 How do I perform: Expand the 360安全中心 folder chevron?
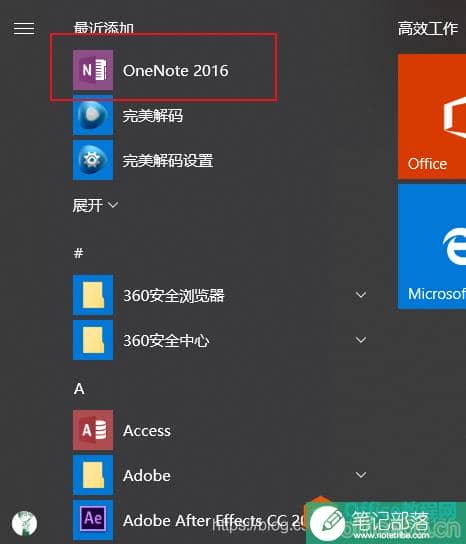click(361, 340)
